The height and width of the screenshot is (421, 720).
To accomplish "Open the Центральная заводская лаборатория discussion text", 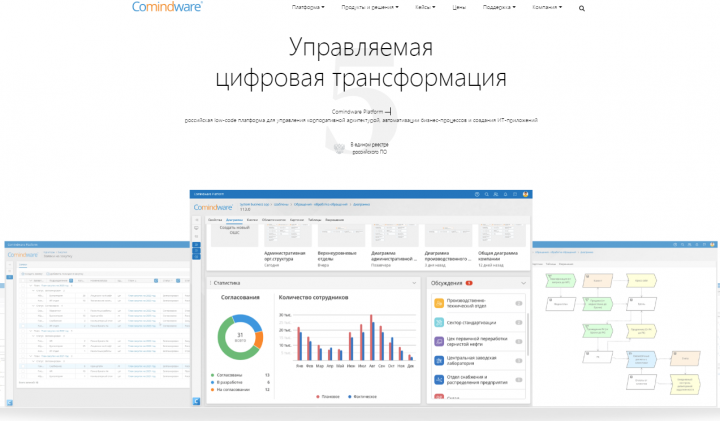I will [x=471, y=360].
